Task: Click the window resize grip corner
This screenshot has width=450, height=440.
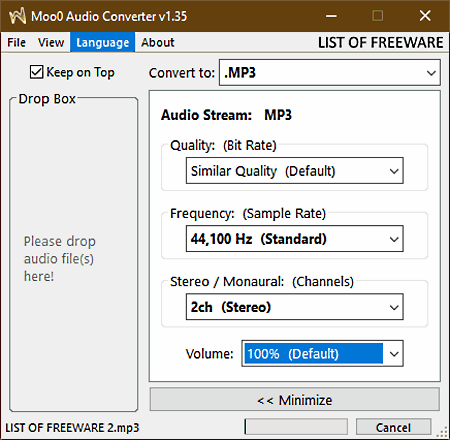Action: (442, 432)
